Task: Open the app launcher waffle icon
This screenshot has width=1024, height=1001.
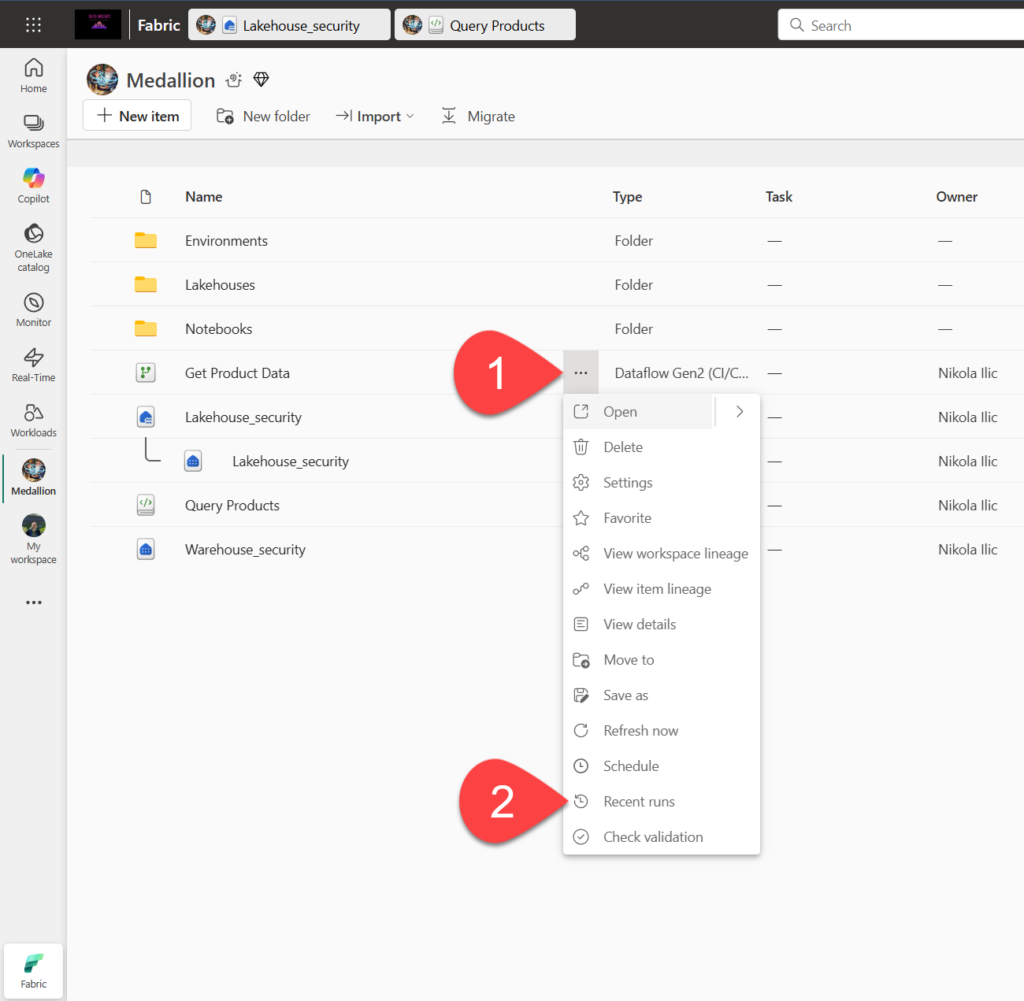Action: (33, 25)
